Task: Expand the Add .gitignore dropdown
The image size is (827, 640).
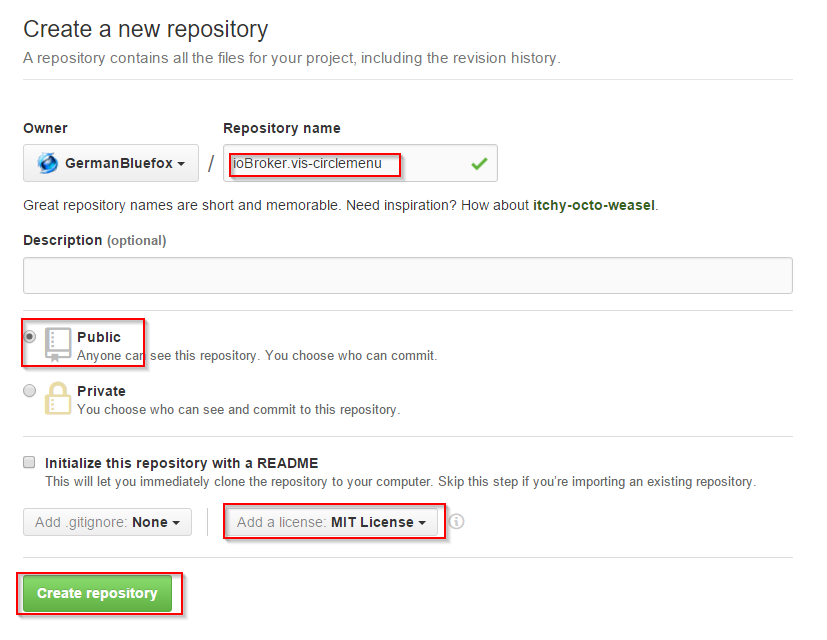Action: click(x=107, y=522)
